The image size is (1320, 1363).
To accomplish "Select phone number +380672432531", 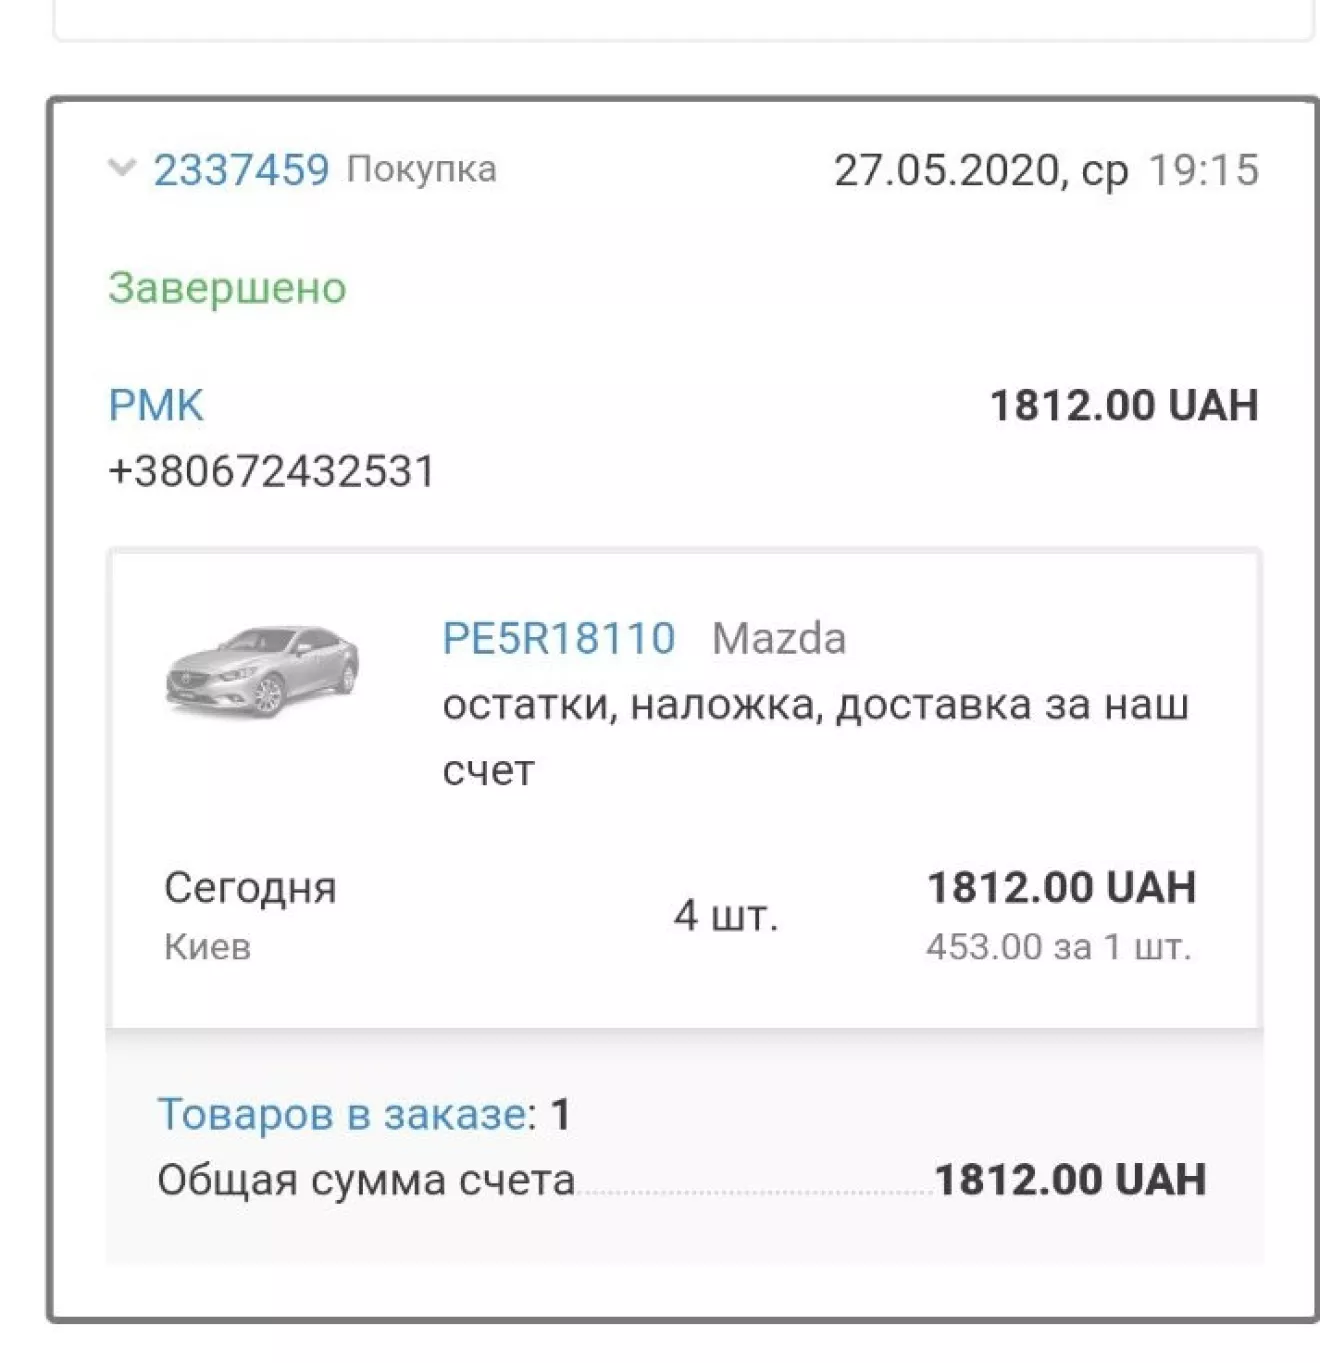I will [272, 471].
